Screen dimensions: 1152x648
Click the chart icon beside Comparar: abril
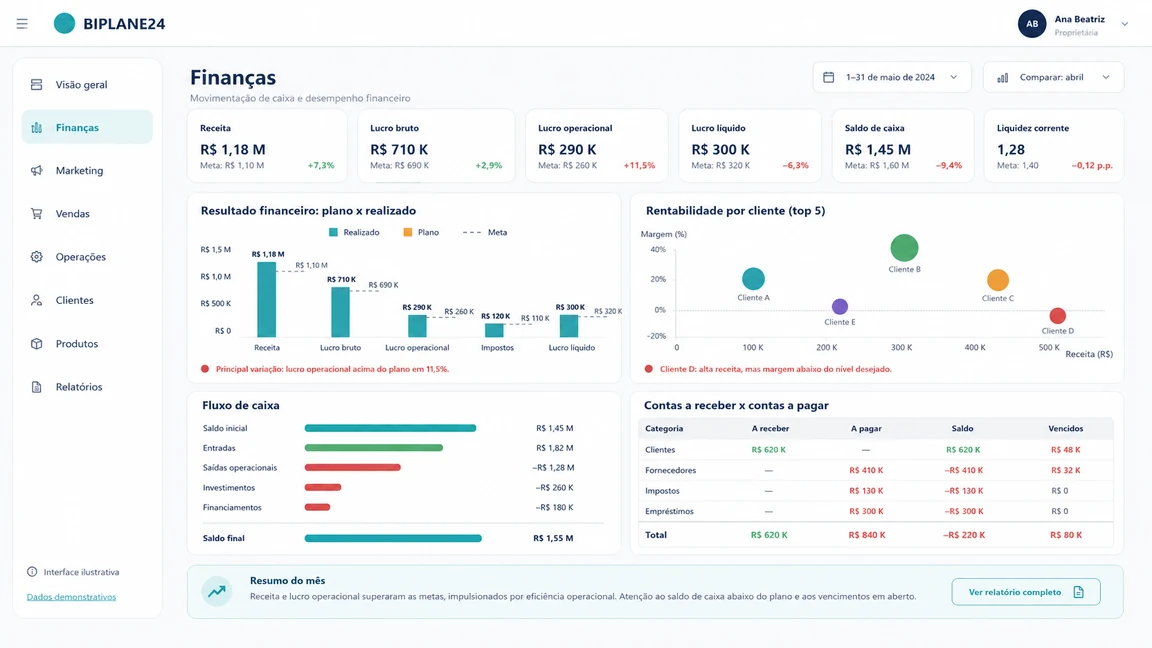[1002, 77]
